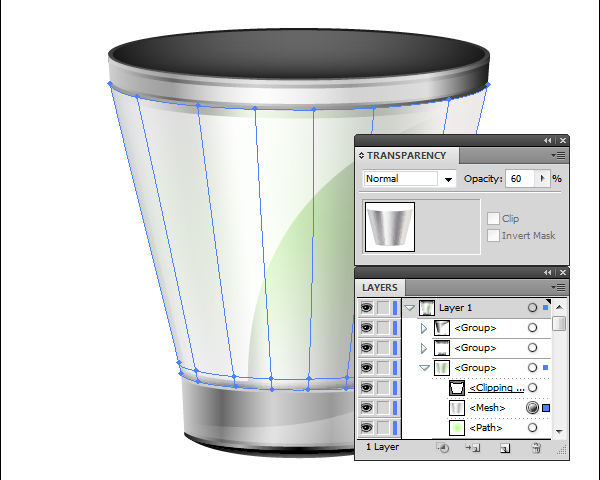Collapse the Transparency panel to icons

click(x=548, y=140)
